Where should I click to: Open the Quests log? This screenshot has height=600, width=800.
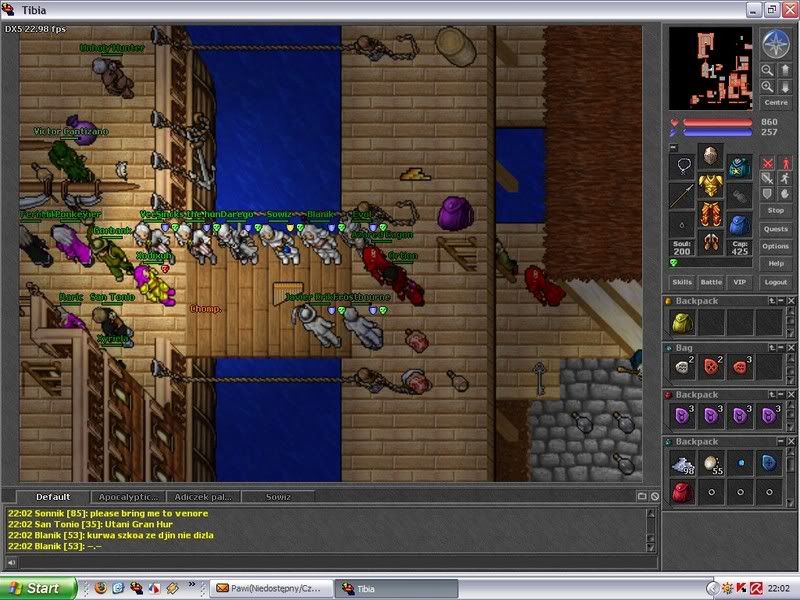pos(776,229)
